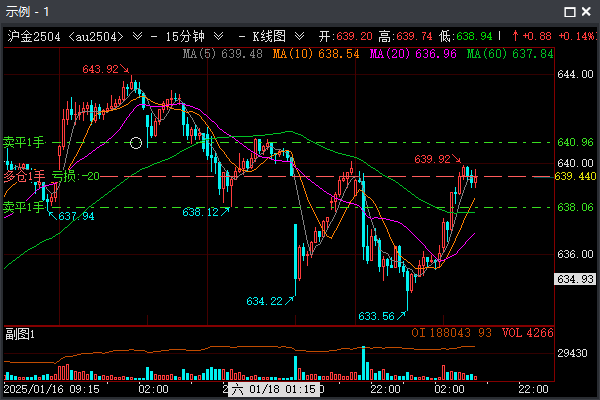The height and width of the screenshot is (400, 600).
Task: Open the contract dropdown next to au2504
Action: click(137, 36)
